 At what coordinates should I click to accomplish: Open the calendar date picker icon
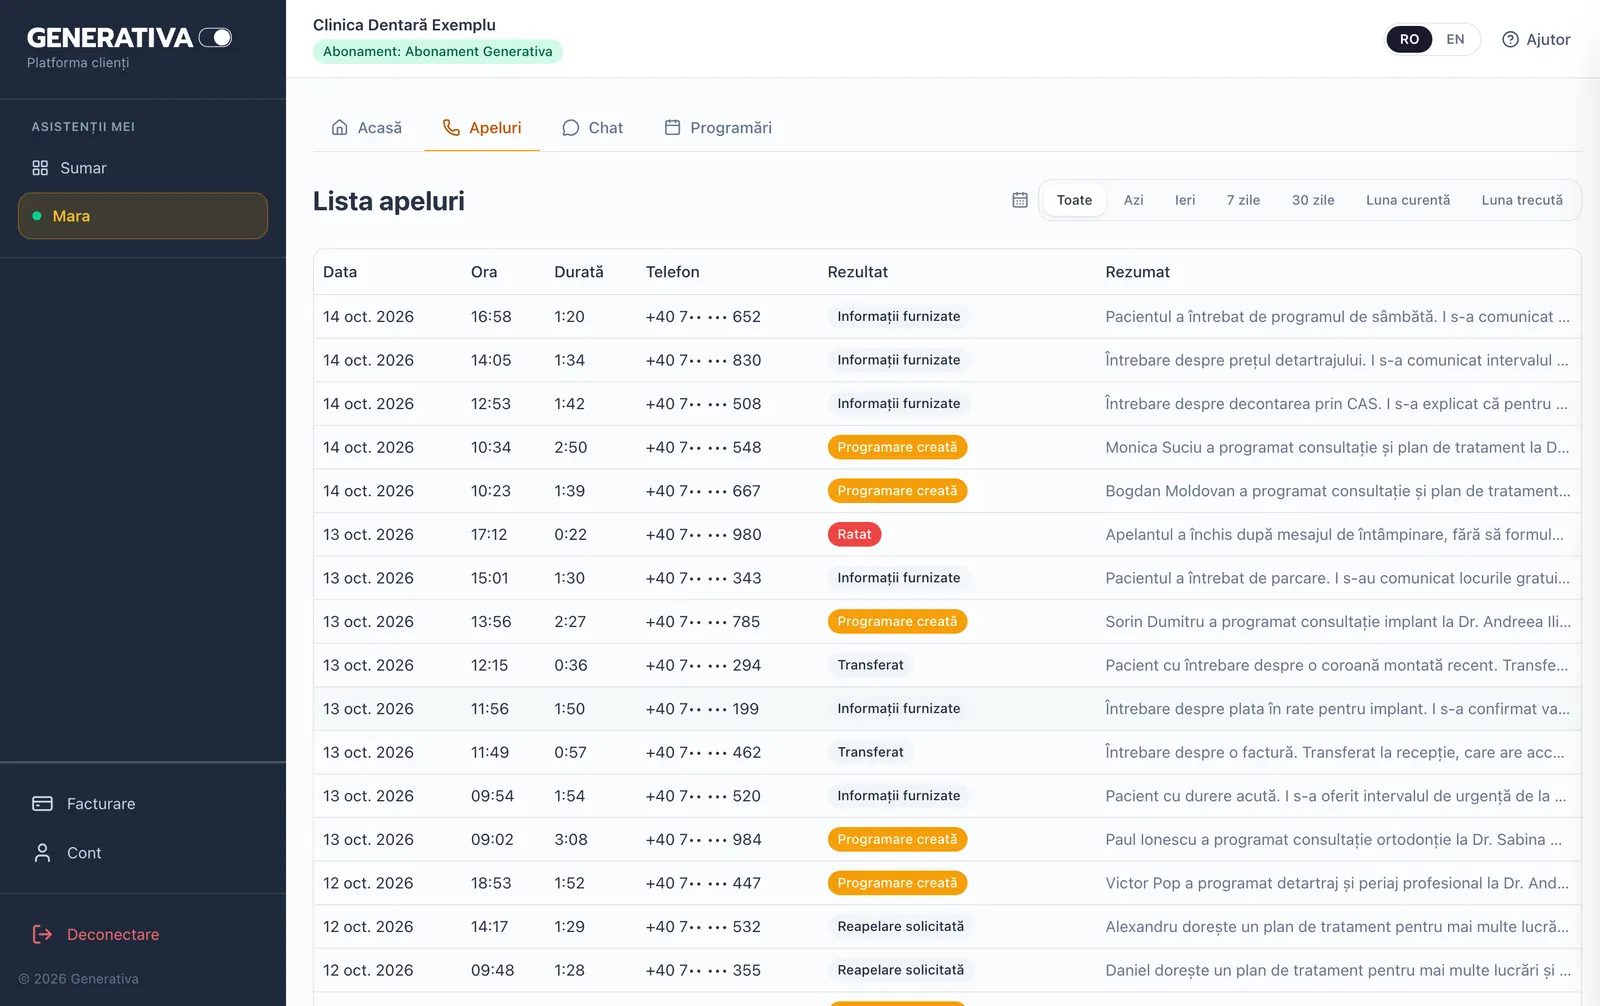coord(1020,200)
